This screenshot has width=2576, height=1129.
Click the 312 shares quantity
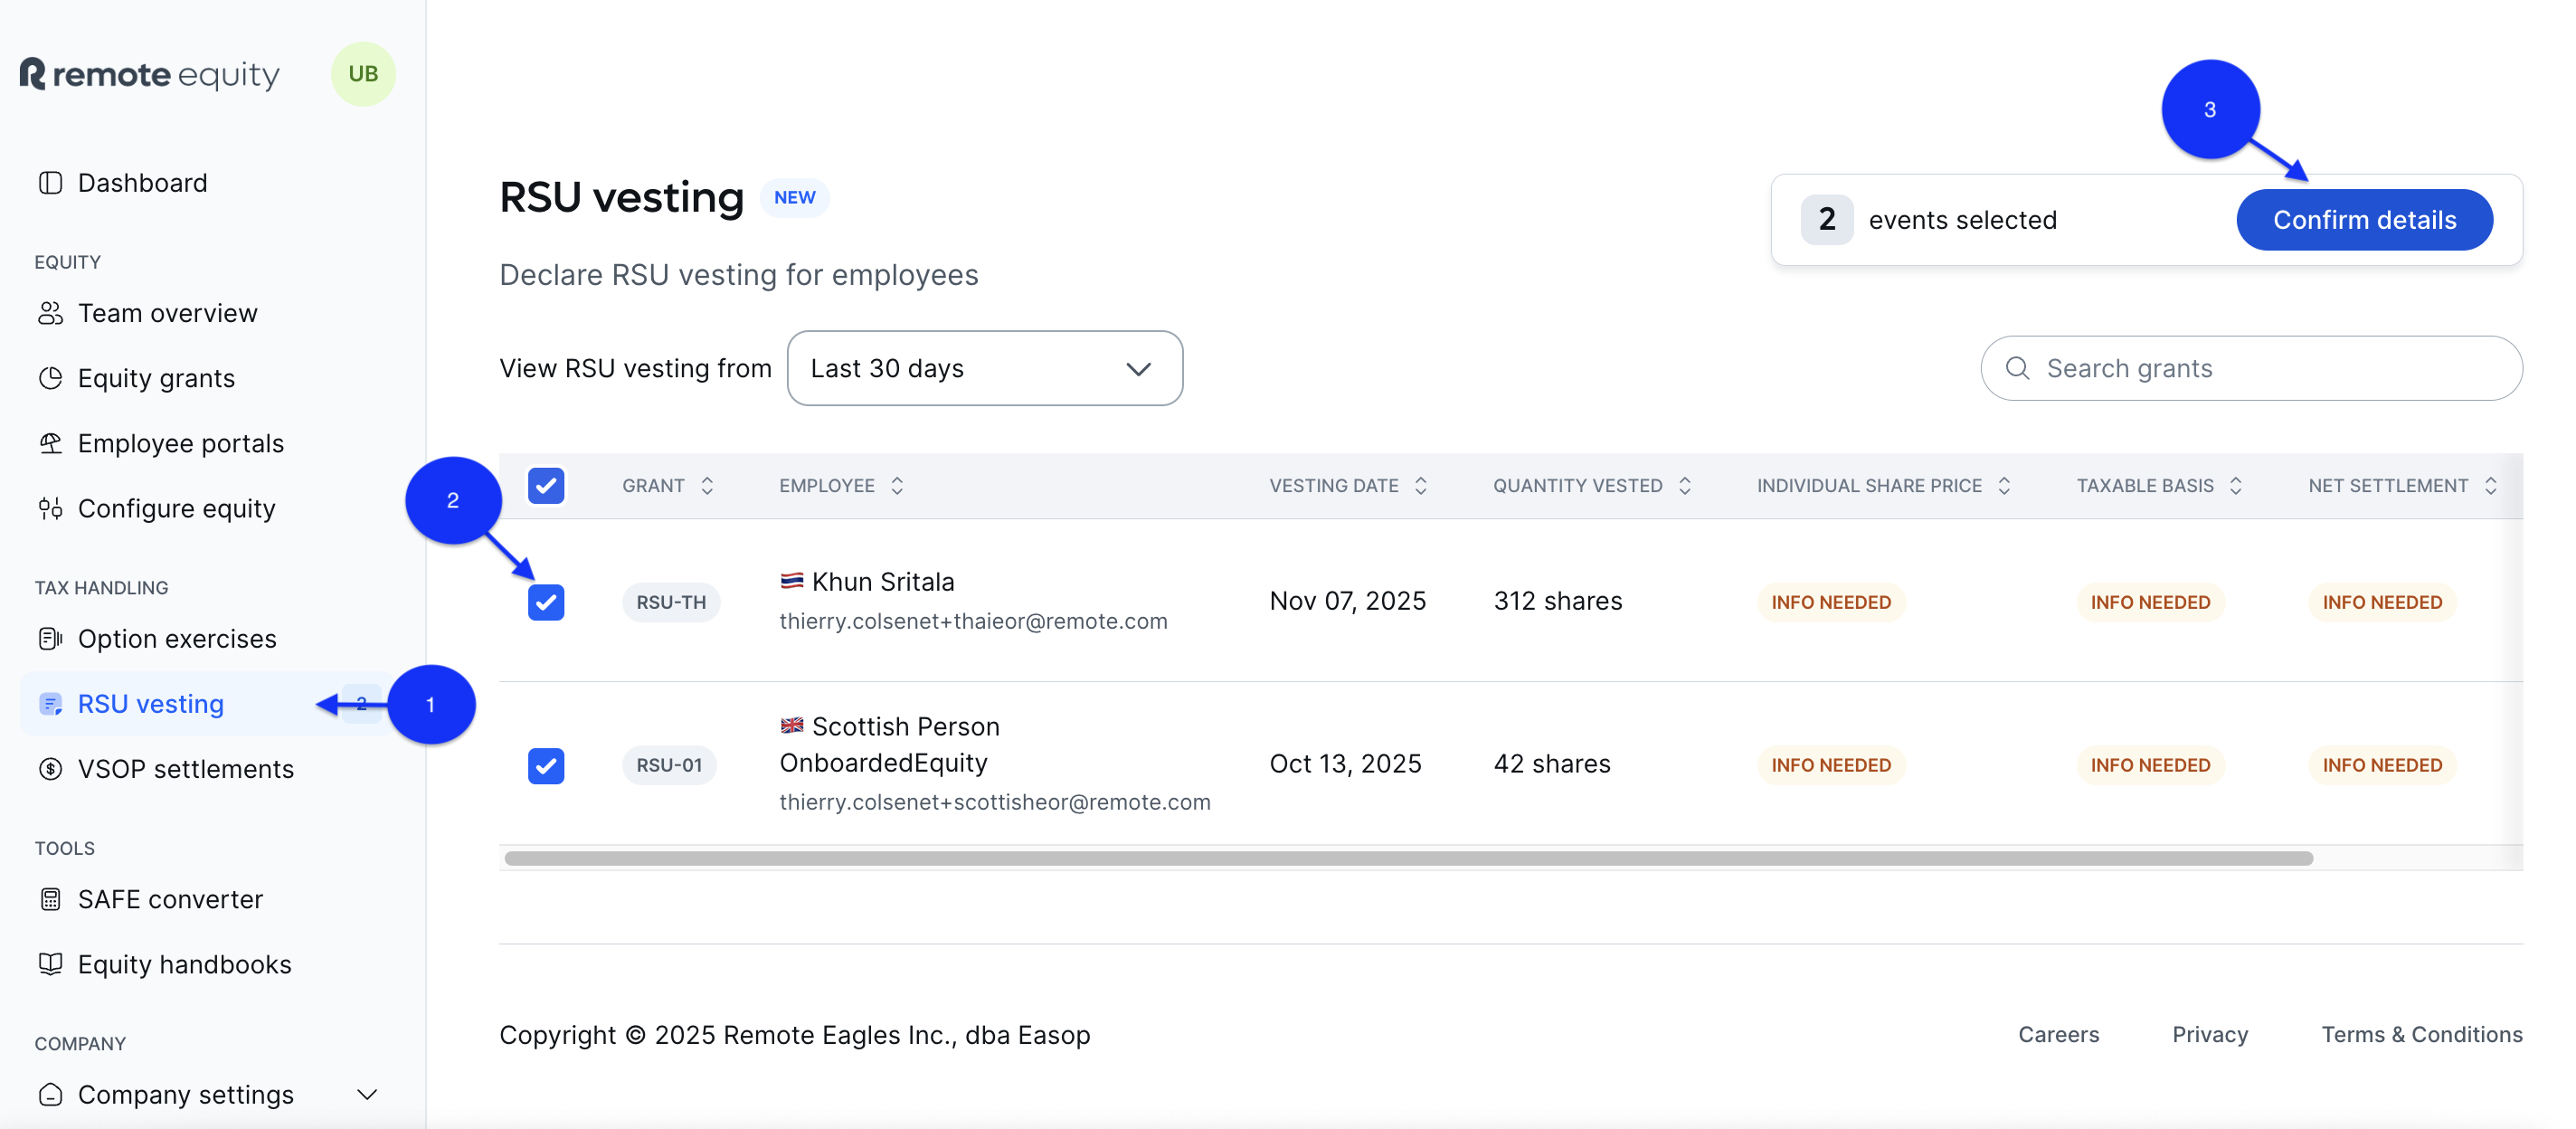pos(1558,601)
